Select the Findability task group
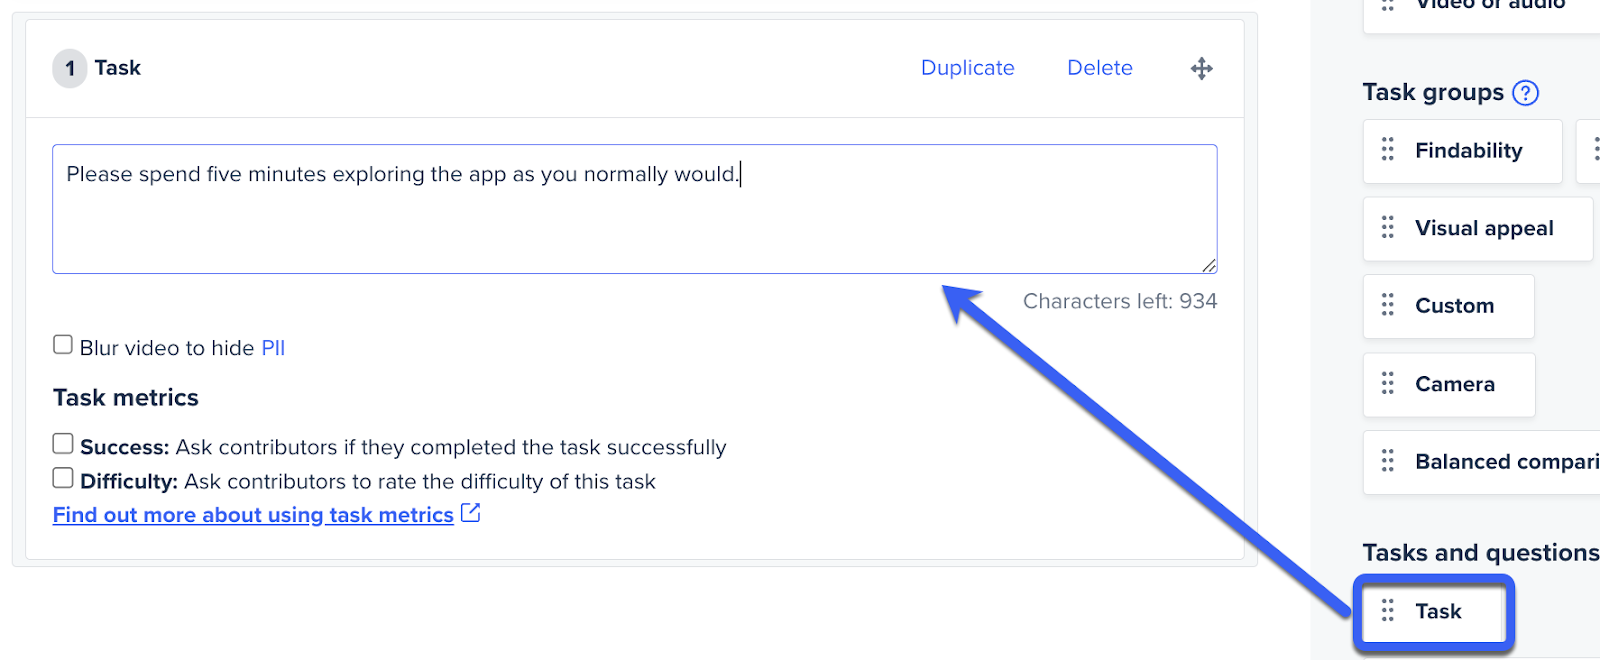This screenshot has height=660, width=1600. [1468, 151]
